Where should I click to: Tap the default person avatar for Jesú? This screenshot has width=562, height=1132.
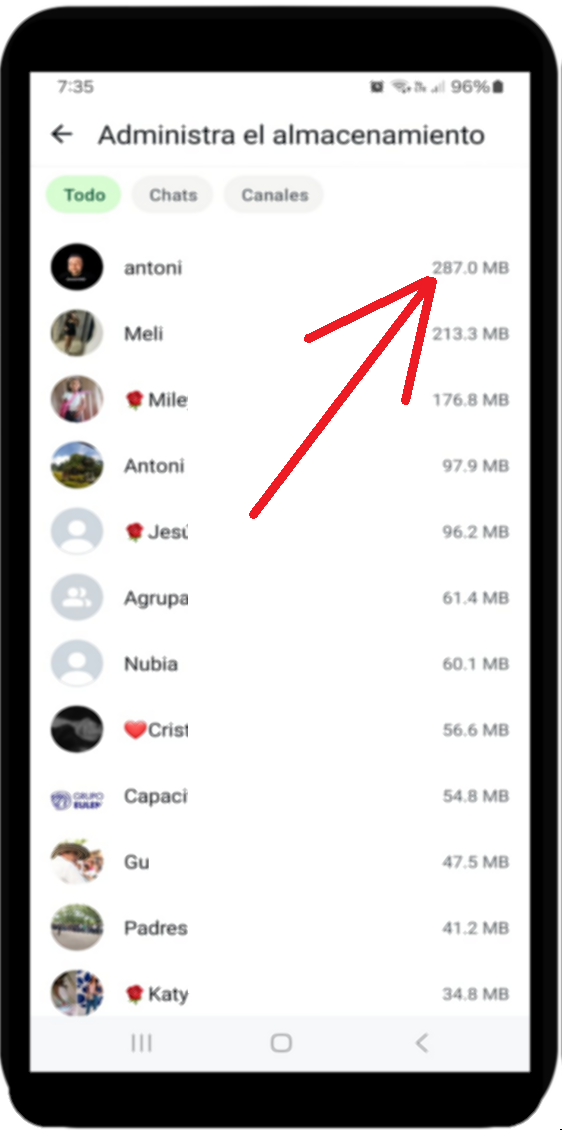tap(77, 532)
